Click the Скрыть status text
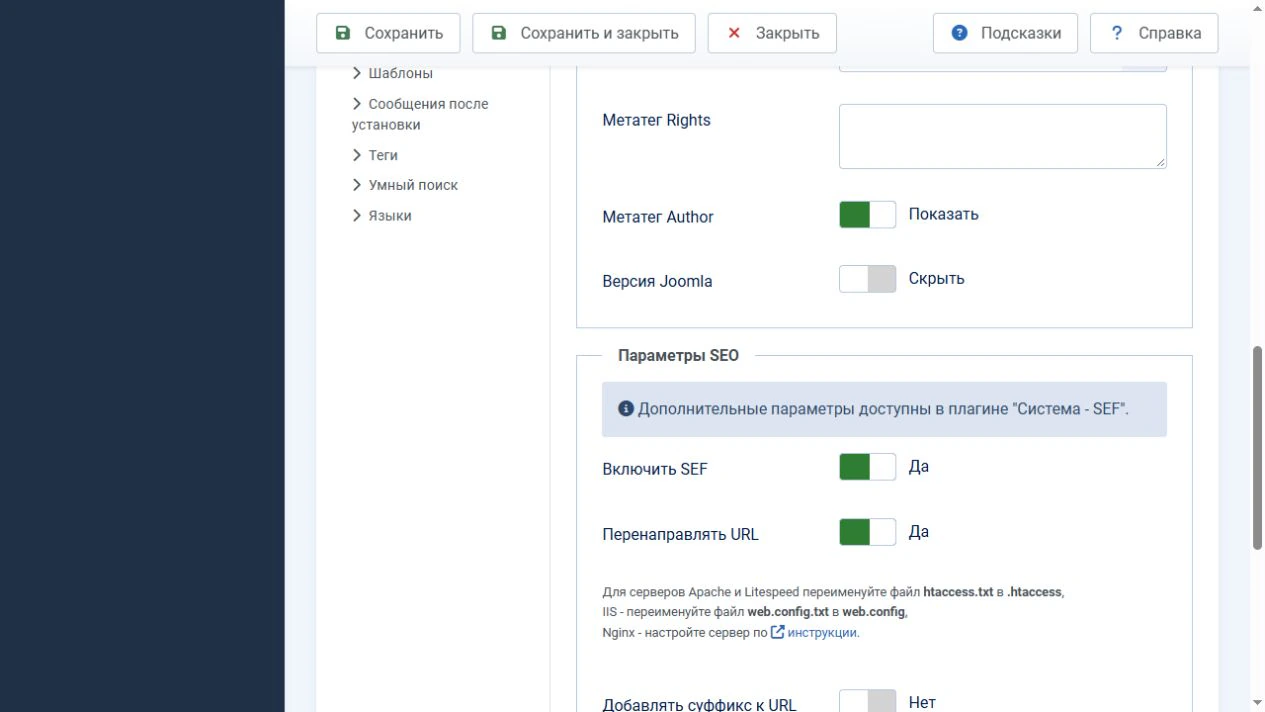Viewport: 1265px width, 712px height. point(936,278)
